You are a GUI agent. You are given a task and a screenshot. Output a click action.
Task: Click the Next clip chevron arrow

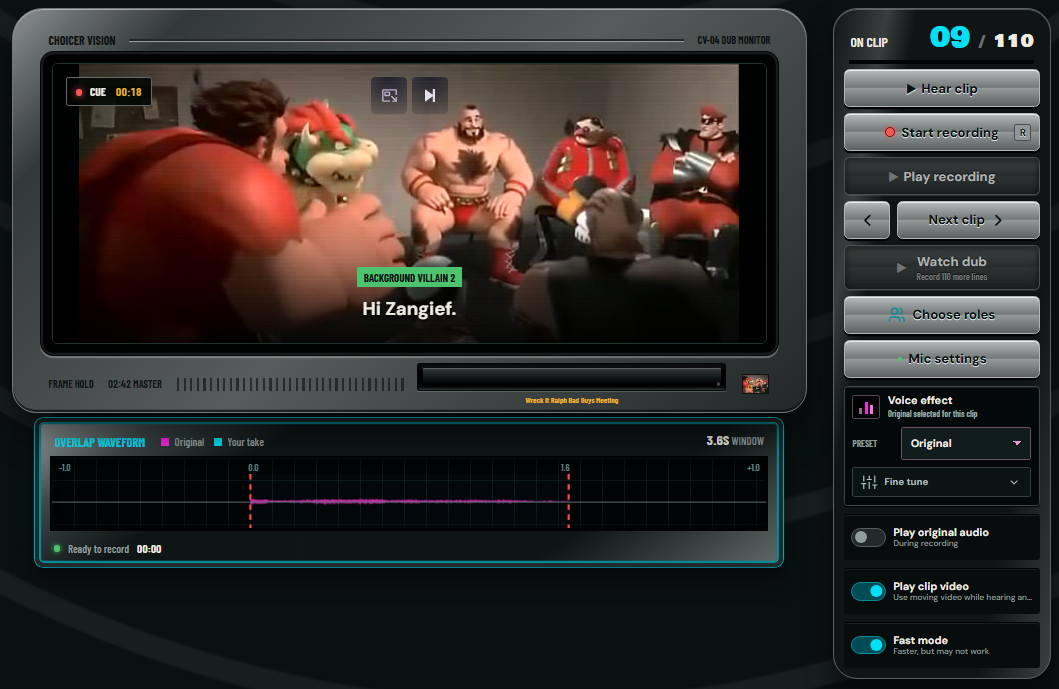[998, 220]
